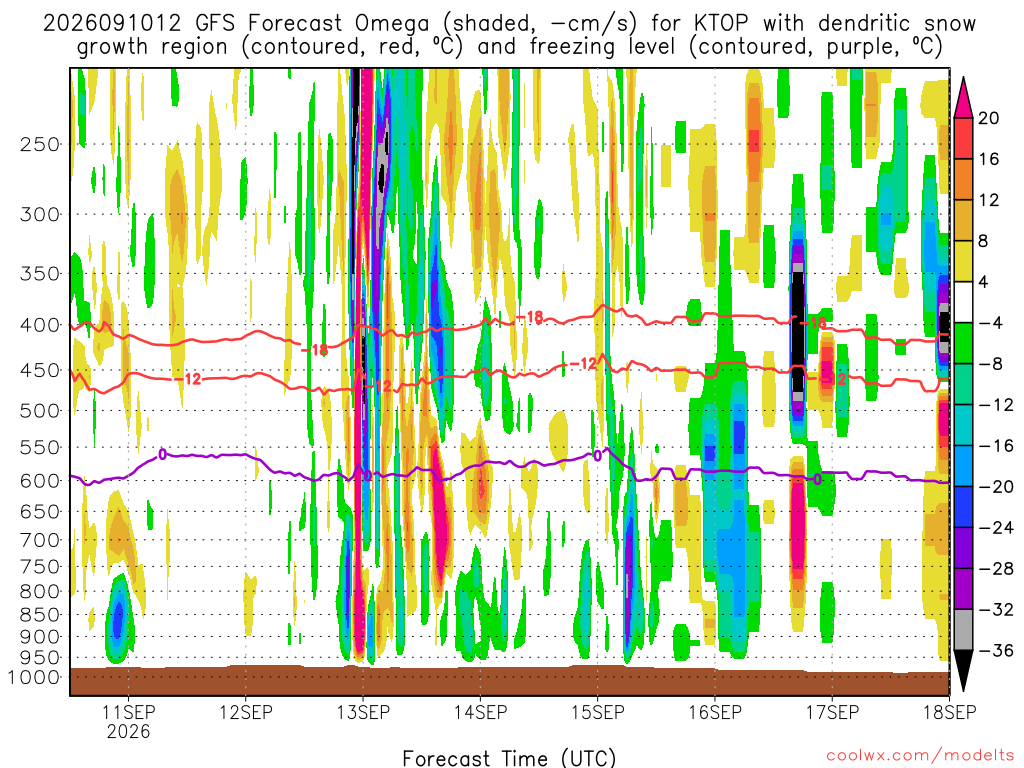Viewport: 1024px width, 768px height.
Task: Click the white swatch between 4 and -4
Action: (x=963, y=302)
